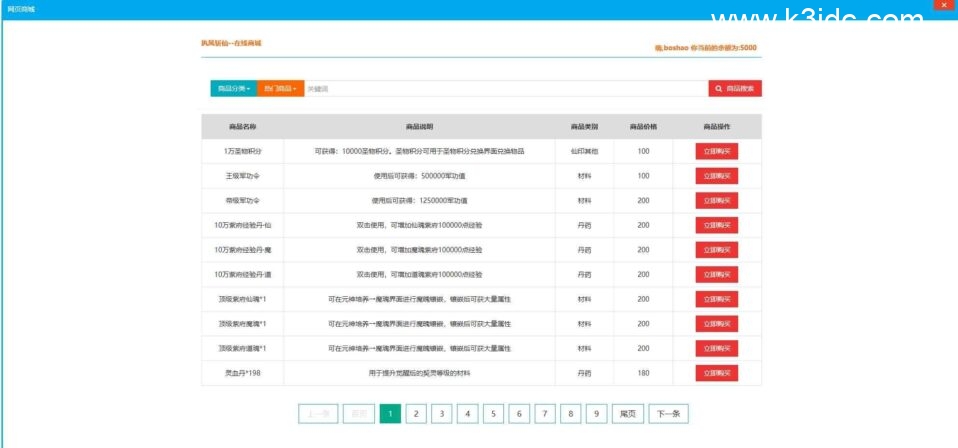Buy the 灵血丹*198 item
The image size is (958, 448).
(x=717, y=373)
